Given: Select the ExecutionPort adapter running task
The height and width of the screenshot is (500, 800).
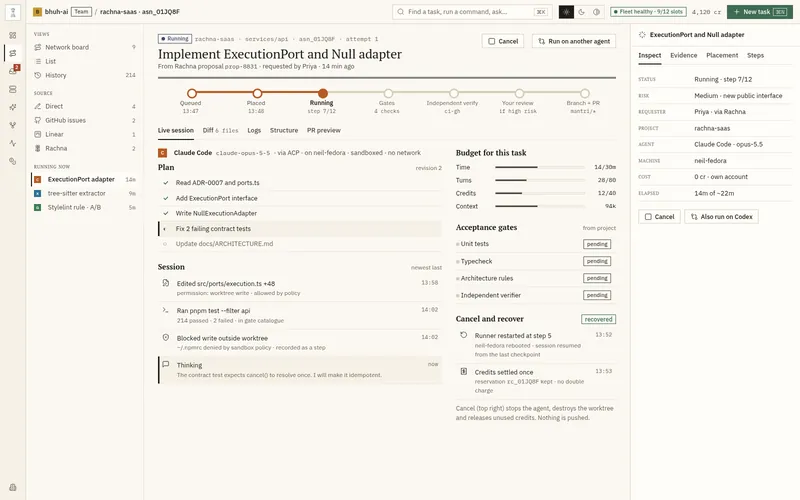Looking at the screenshot, I should (x=85, y=180).
